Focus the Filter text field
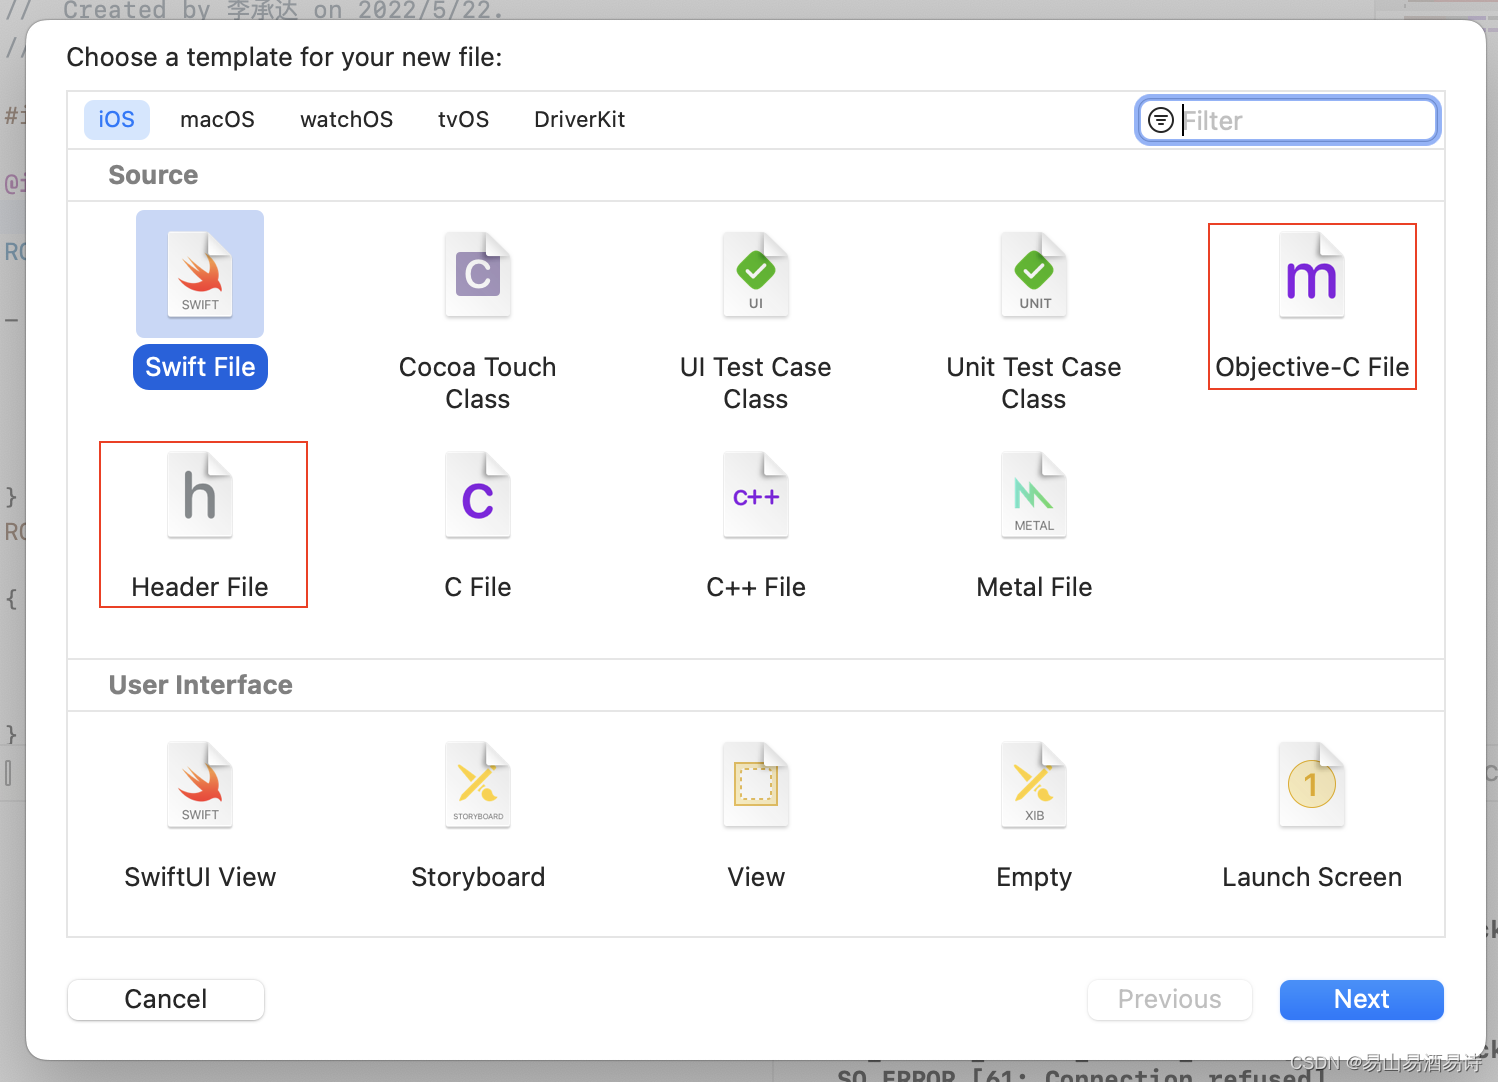The height and width of the screenshot is (1082, 1498). tap(1288, 120)
